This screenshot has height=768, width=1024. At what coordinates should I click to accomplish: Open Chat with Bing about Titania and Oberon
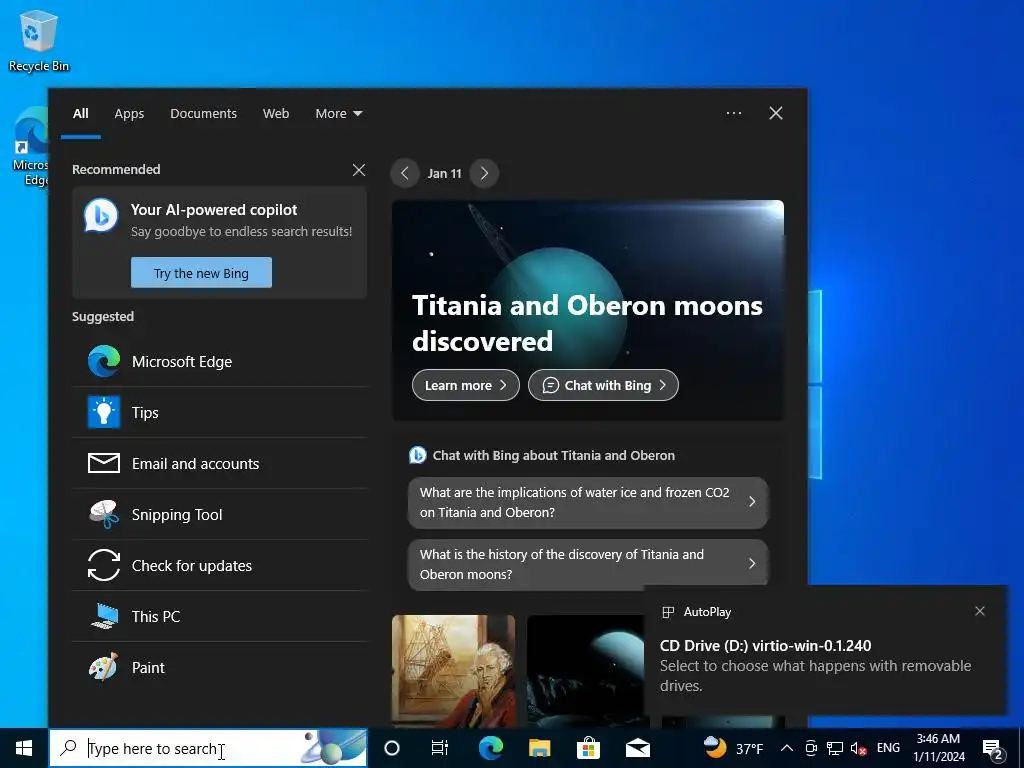tap(542, 455)
